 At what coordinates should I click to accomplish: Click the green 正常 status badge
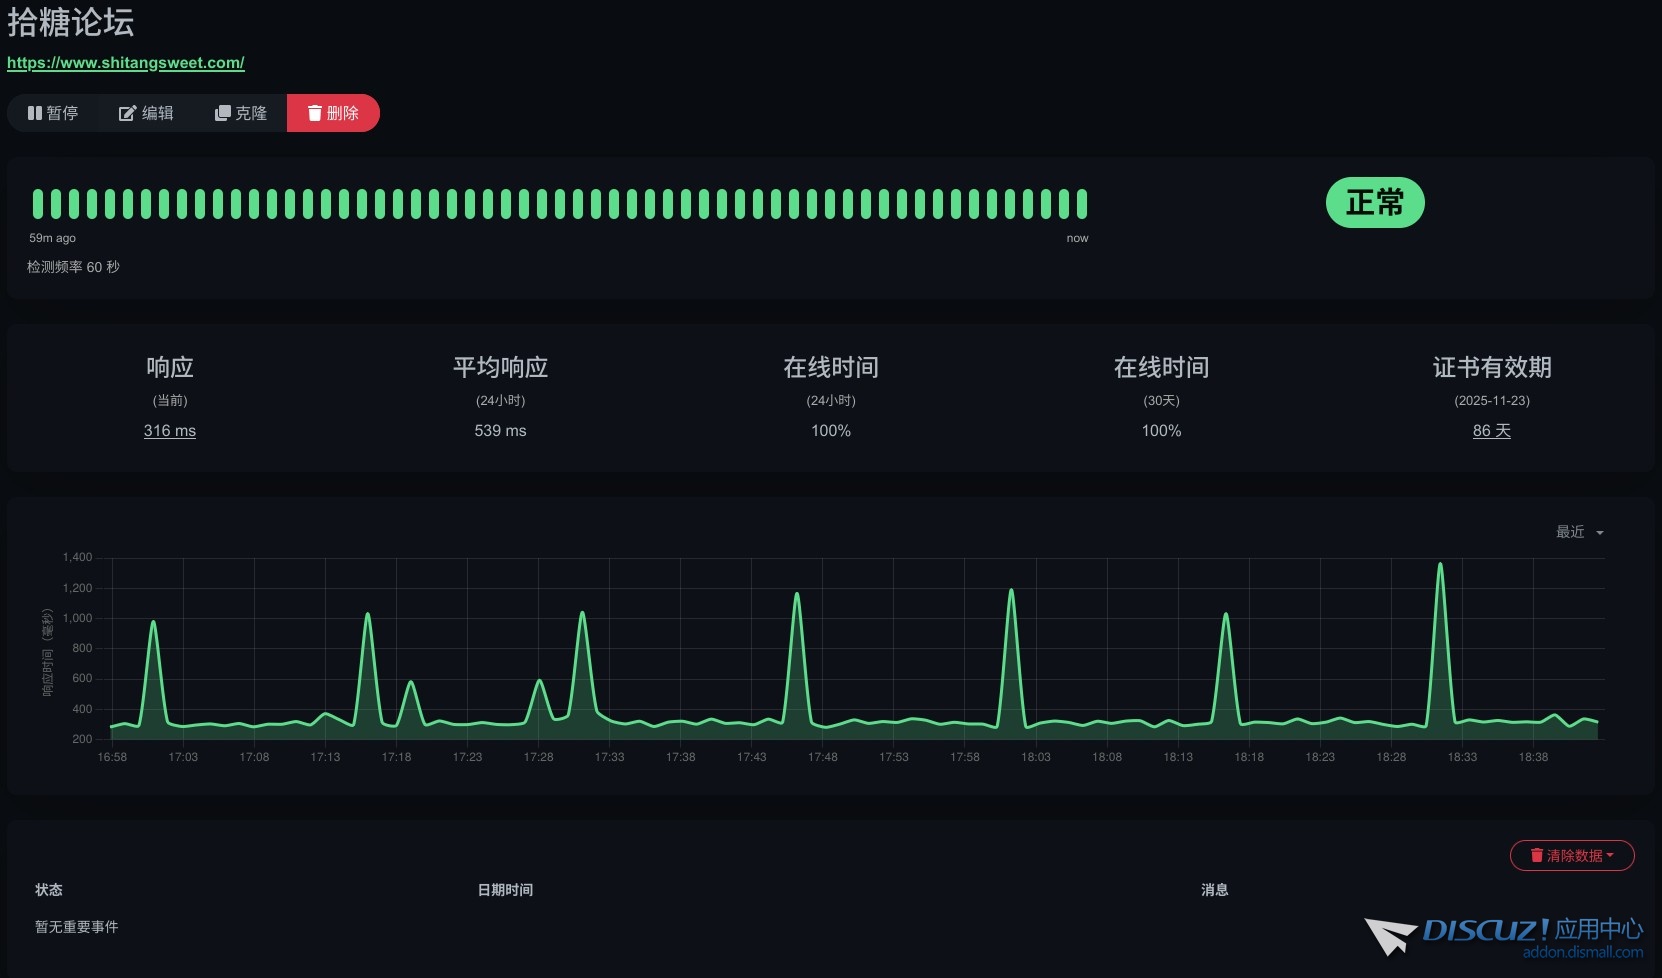pos(1375,202)
